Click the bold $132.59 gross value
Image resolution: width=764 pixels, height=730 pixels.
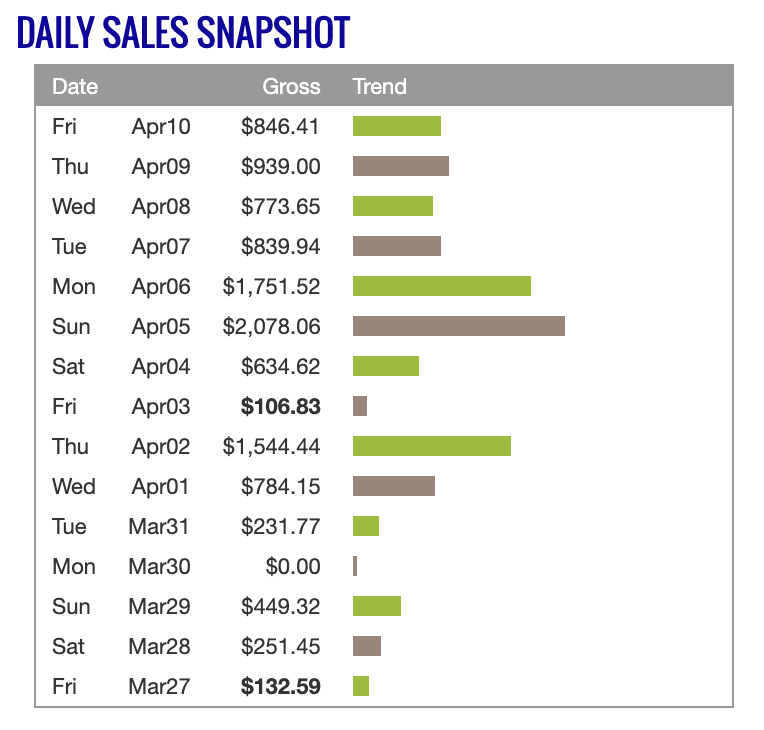[280, 686]
